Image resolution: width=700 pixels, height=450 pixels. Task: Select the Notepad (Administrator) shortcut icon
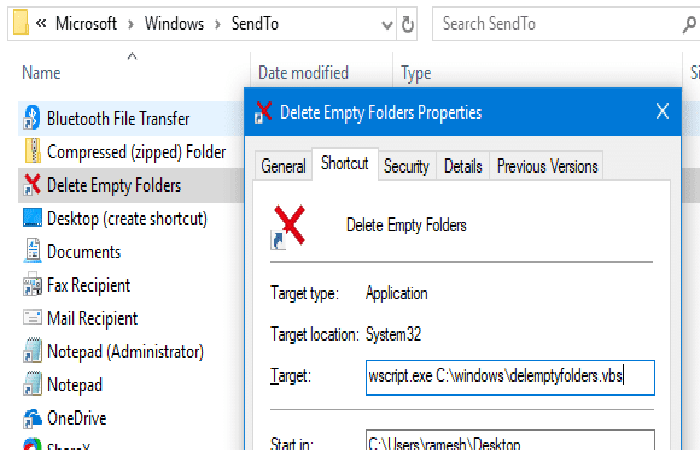(x=32, y=351)
